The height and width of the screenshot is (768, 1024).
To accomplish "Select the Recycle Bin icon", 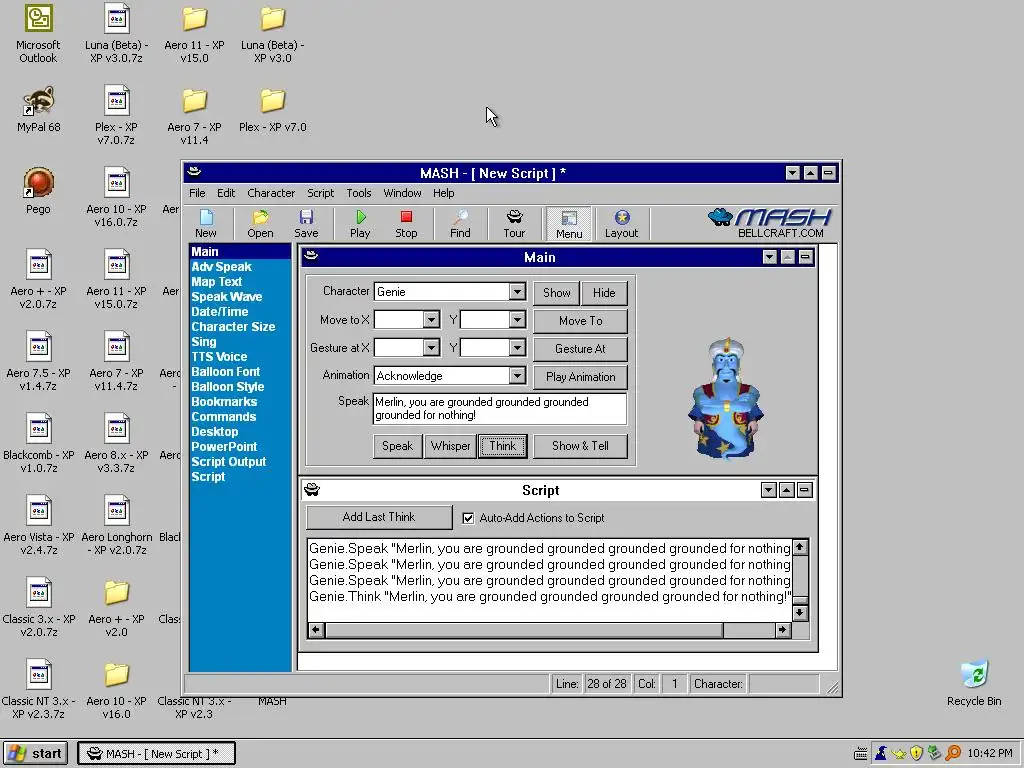I will point(974,683).
